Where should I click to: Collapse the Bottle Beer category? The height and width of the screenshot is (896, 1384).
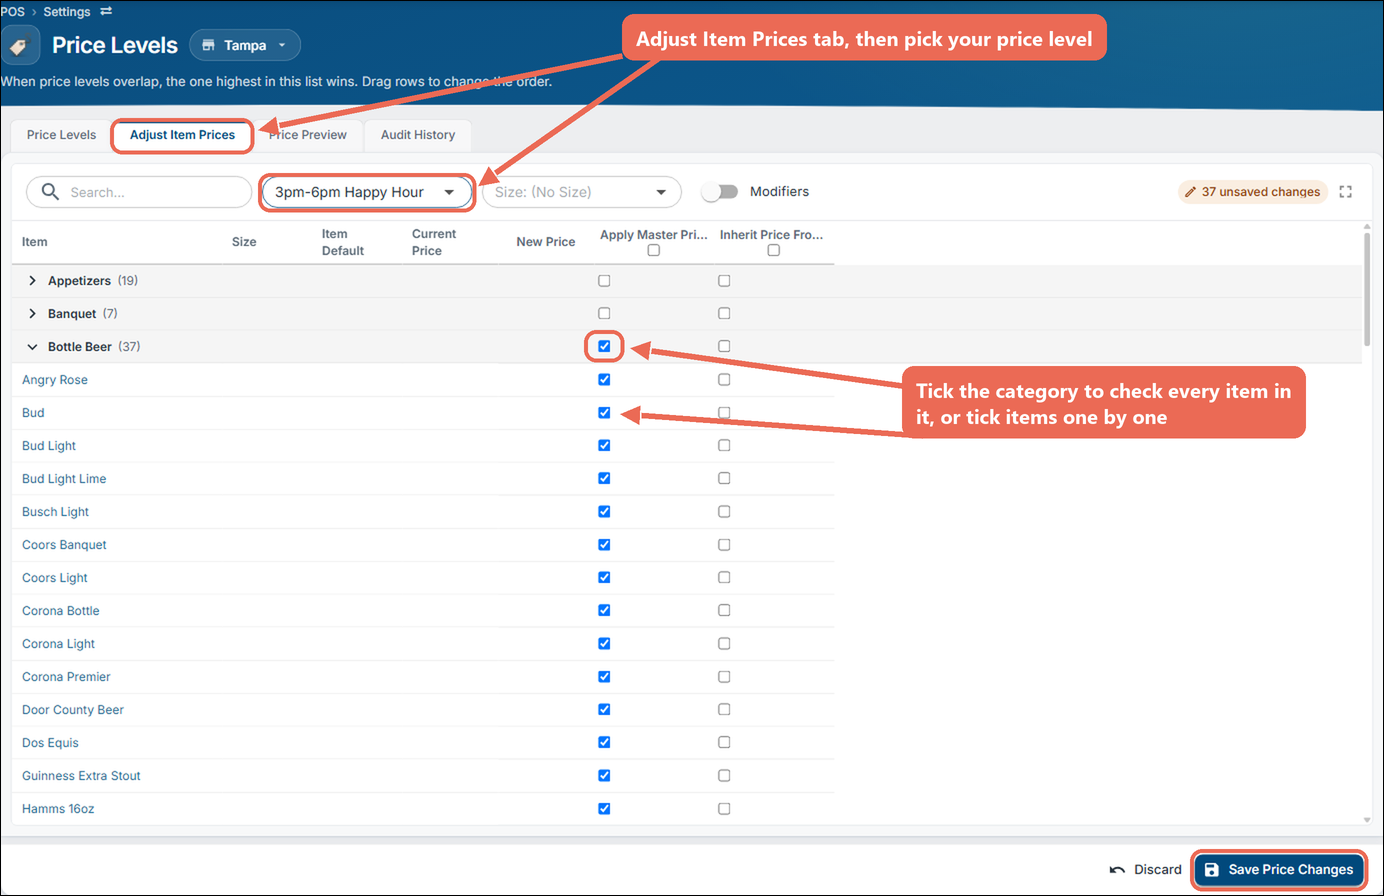click(x=32, y=347)
